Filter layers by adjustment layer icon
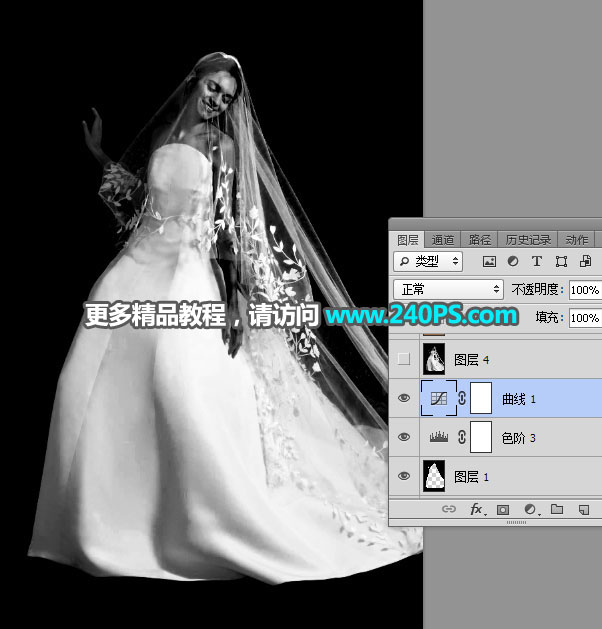 [513, 262]
